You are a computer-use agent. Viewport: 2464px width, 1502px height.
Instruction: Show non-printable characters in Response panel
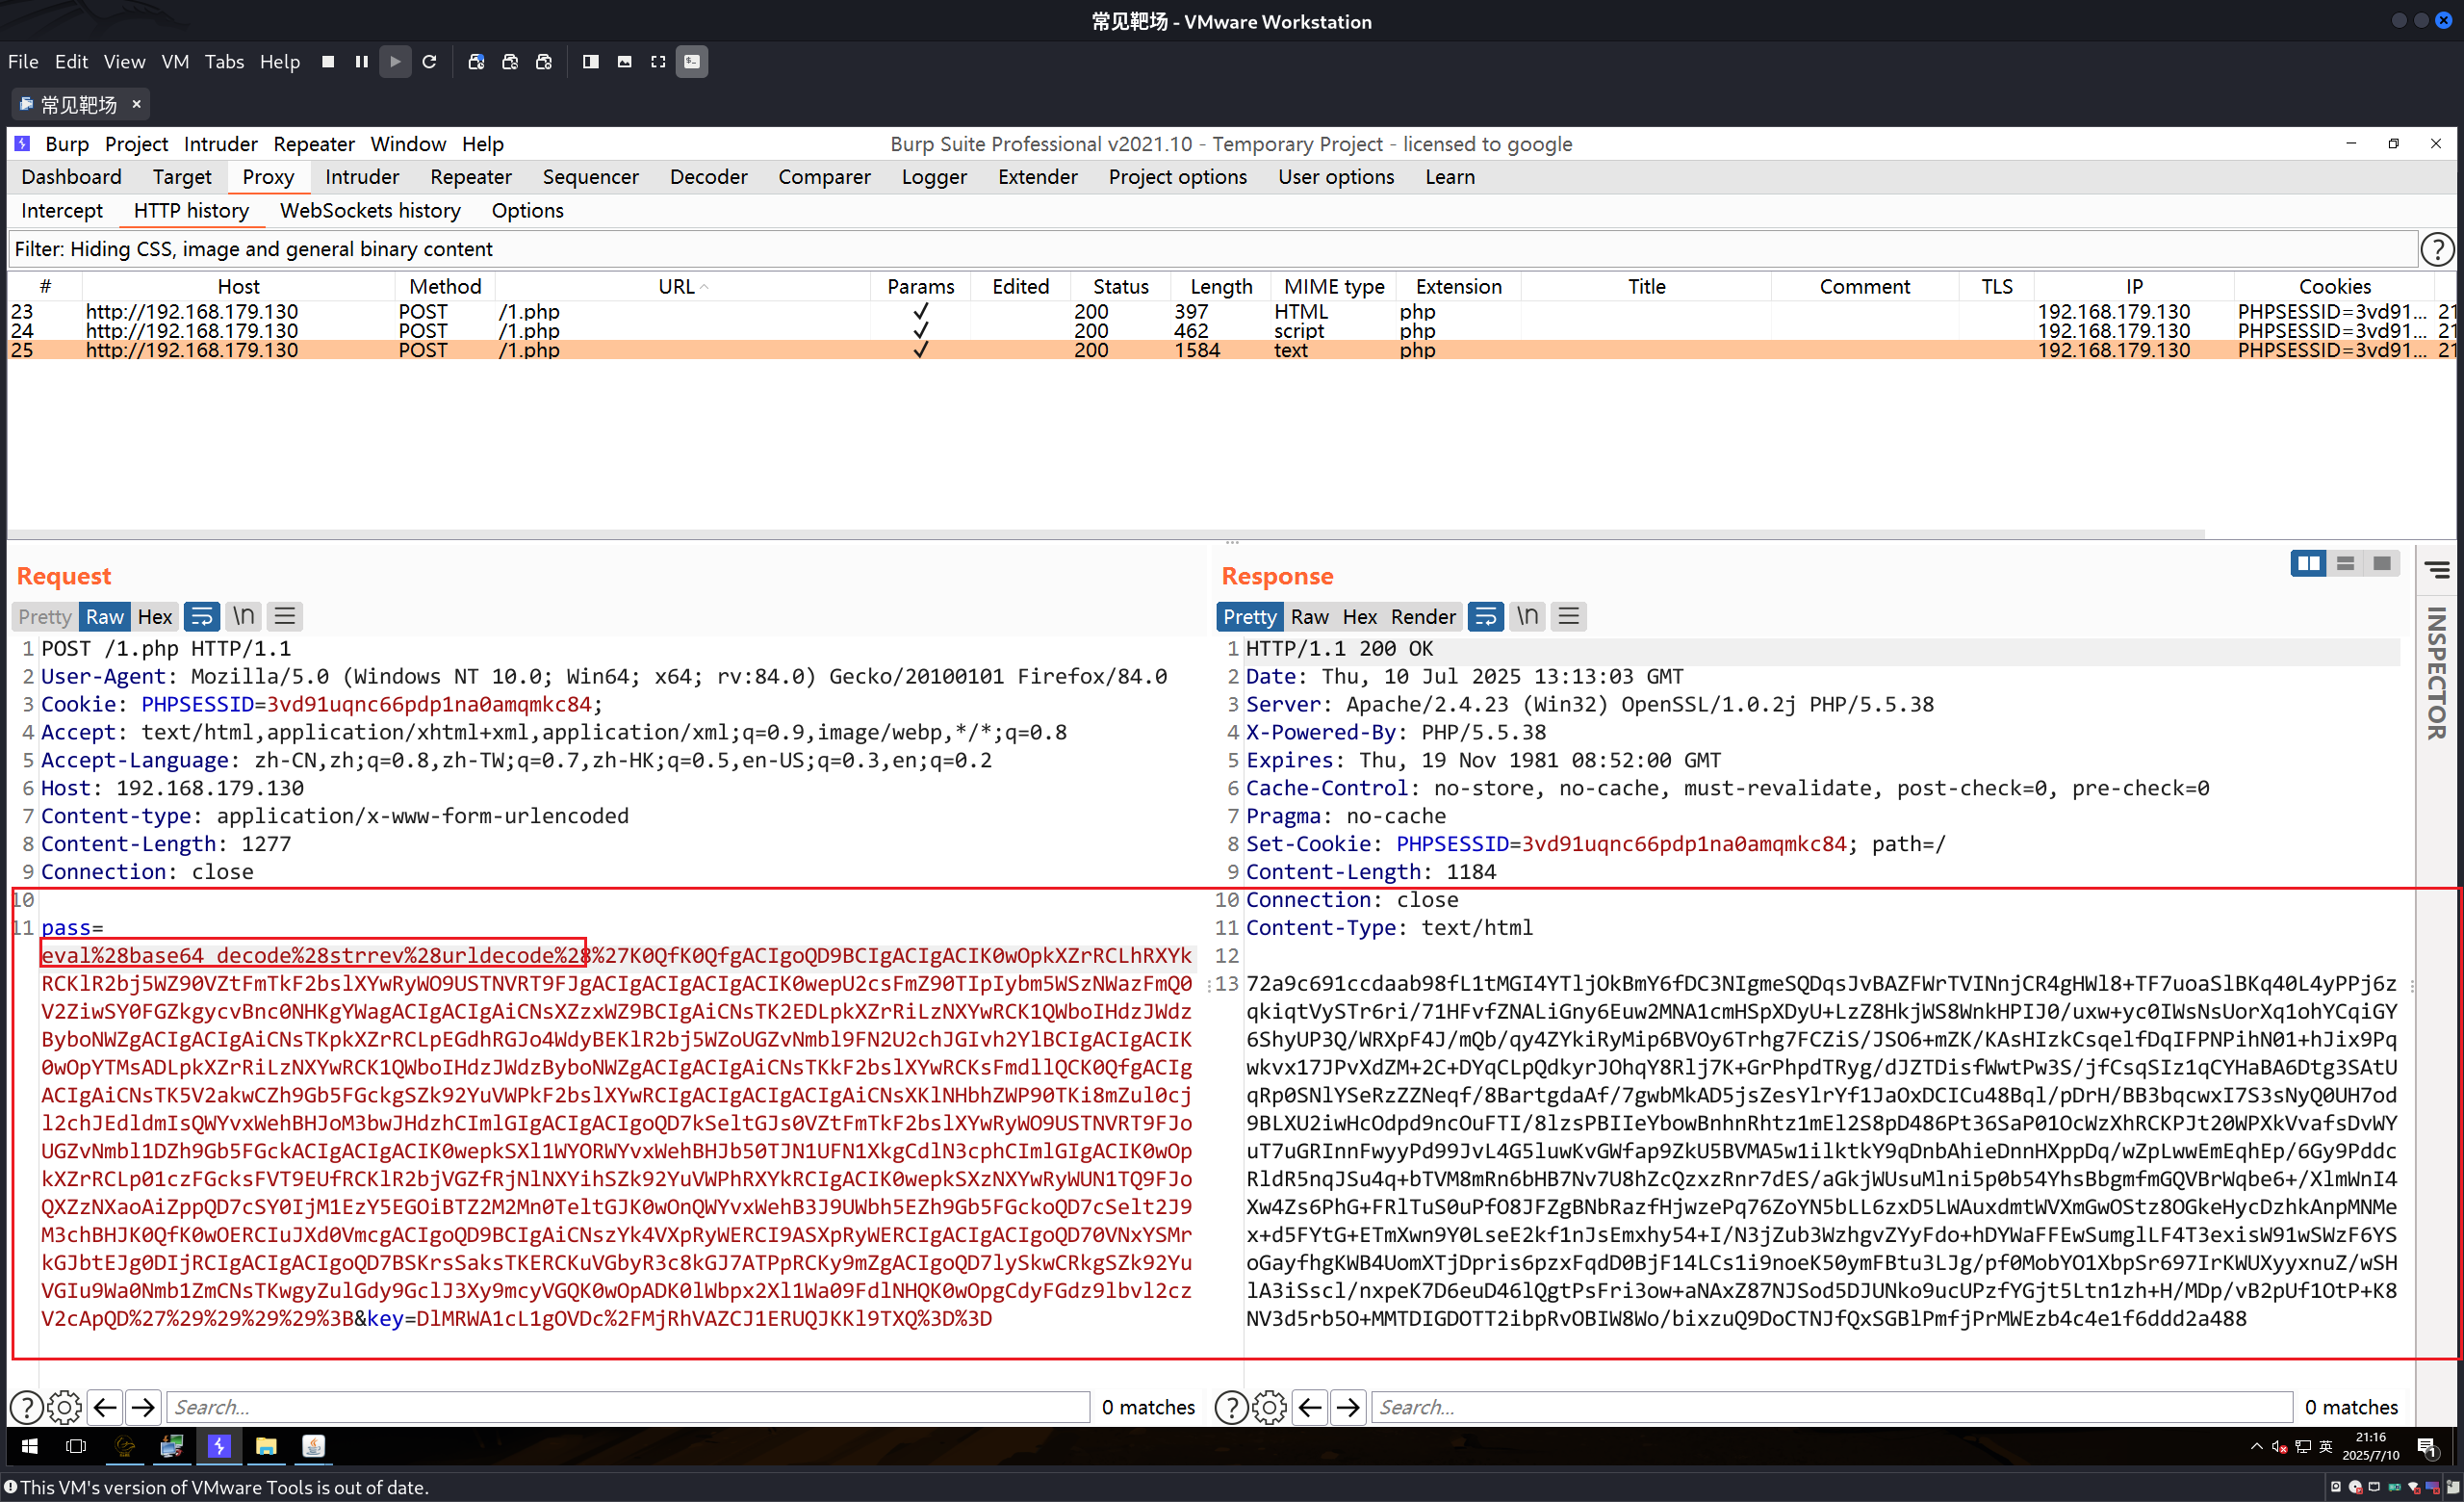[x=1527, y=616]
